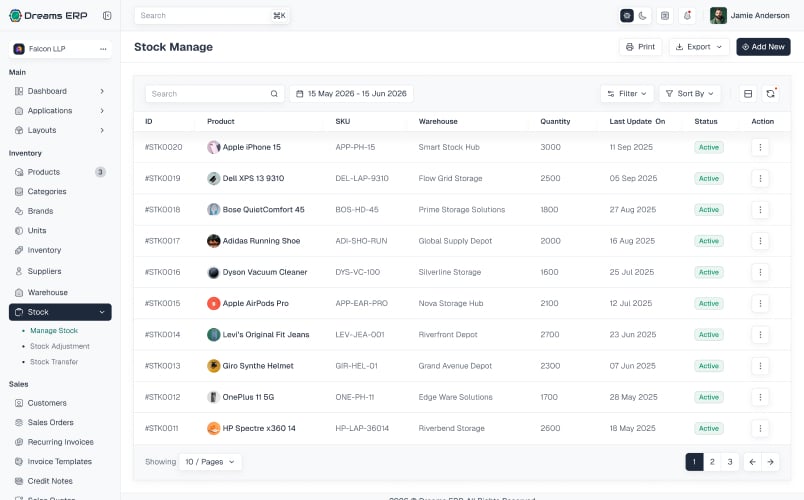The width and height of the screenshot is (804, 500).
Task: Click Add New button
Action: click(763, 47)
